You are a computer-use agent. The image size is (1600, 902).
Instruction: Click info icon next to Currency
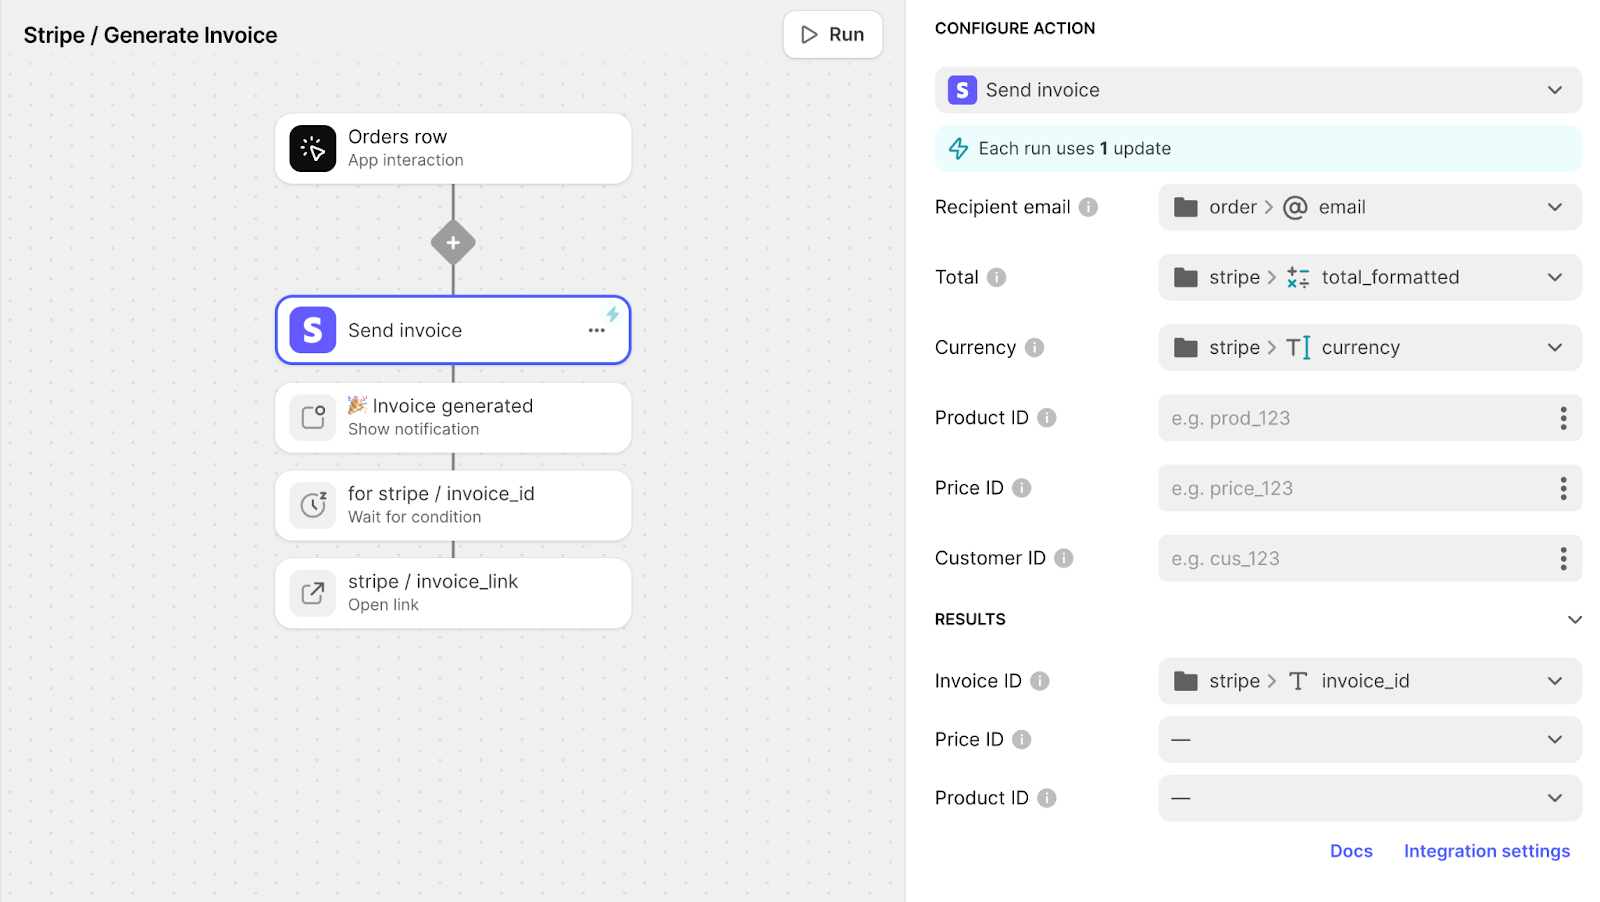pos(1034,347)
